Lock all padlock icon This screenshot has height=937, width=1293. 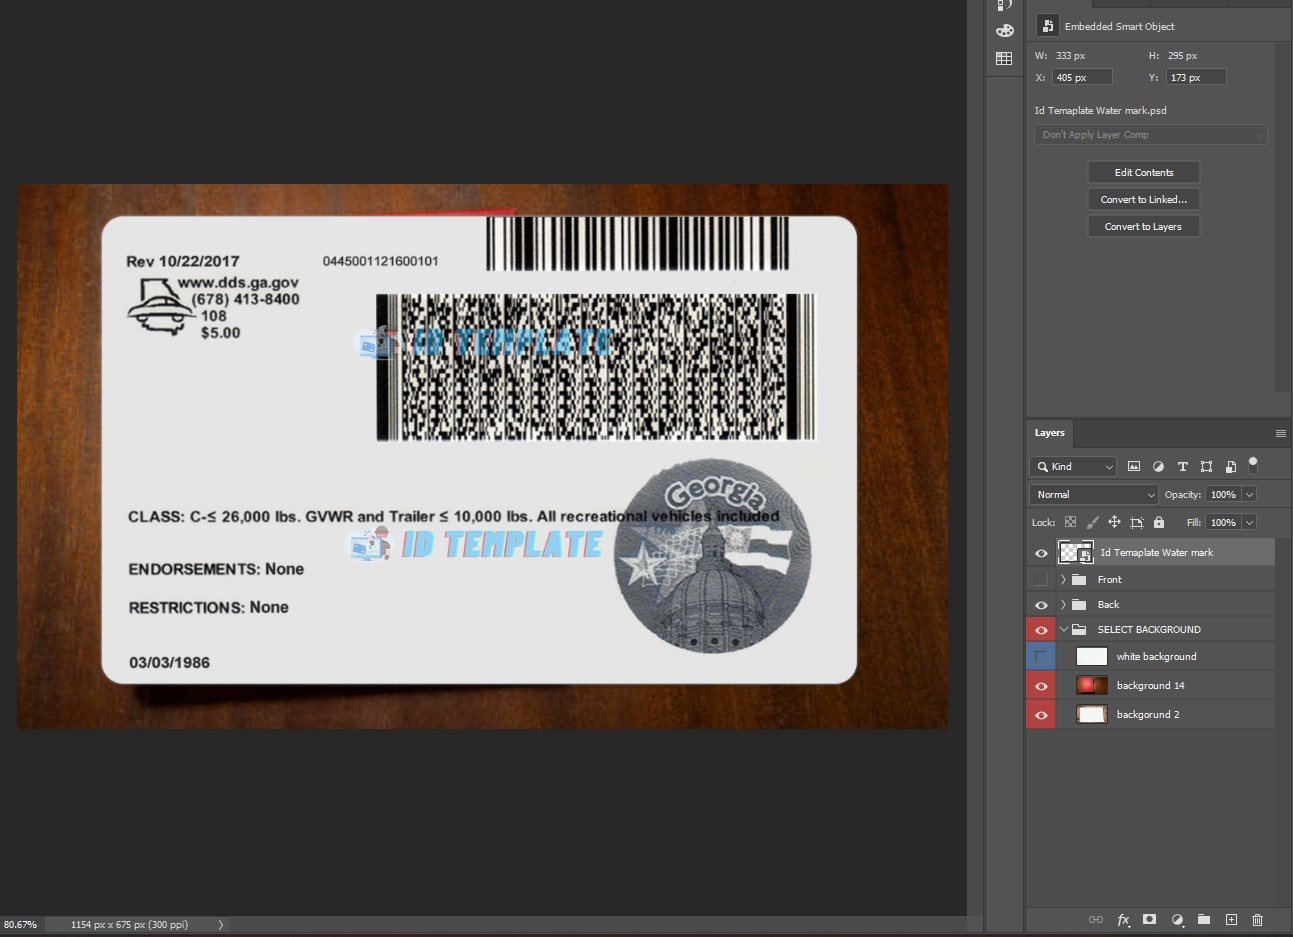tap(1159, 522)
